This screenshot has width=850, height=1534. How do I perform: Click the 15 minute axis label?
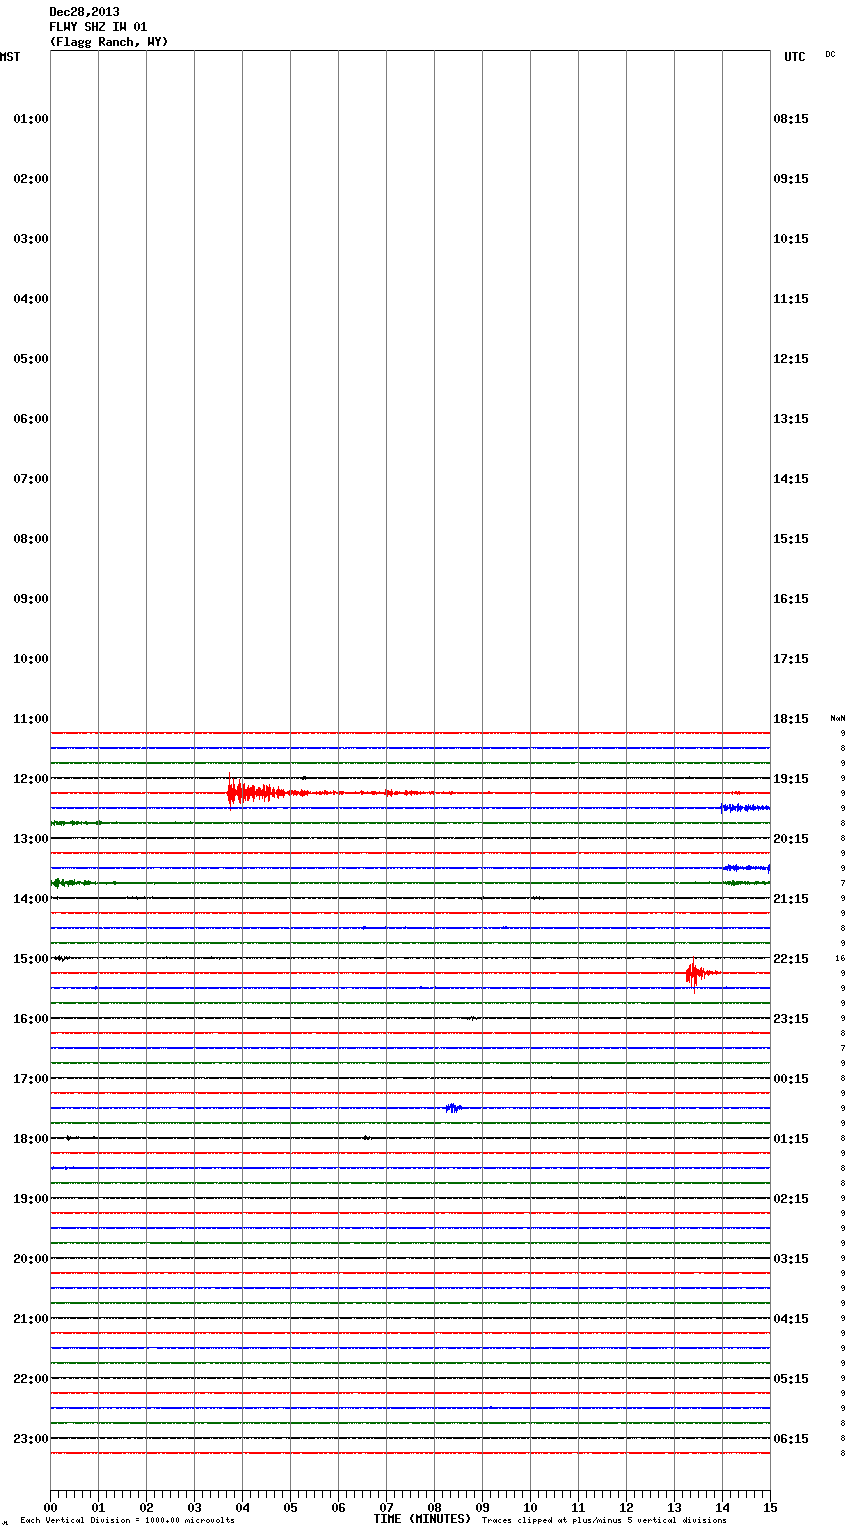coord(770,1508)
